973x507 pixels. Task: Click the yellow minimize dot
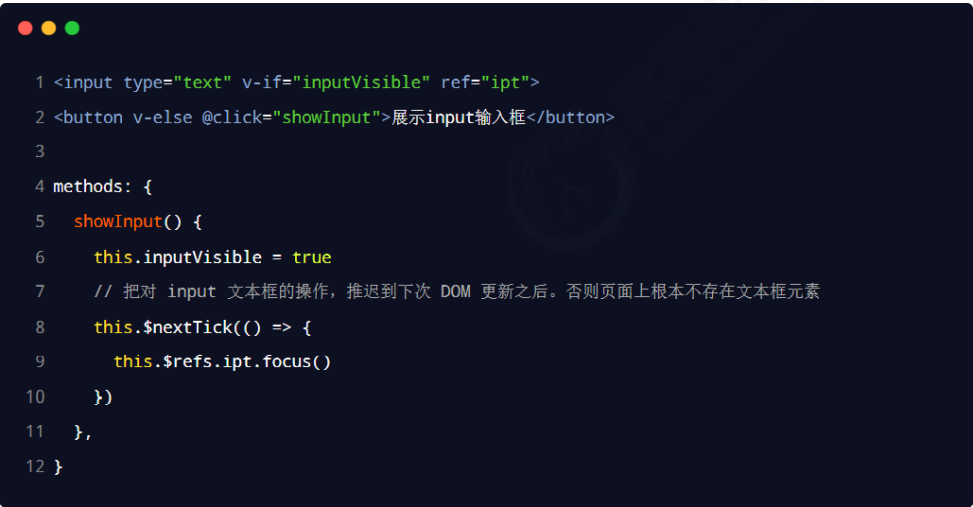pyautogui.click(x=49, y=28)
